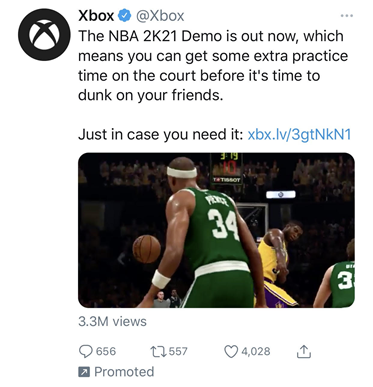
Task: Open the xbx.lv/3gtNkN1 link
Action: tap(299, 134)
